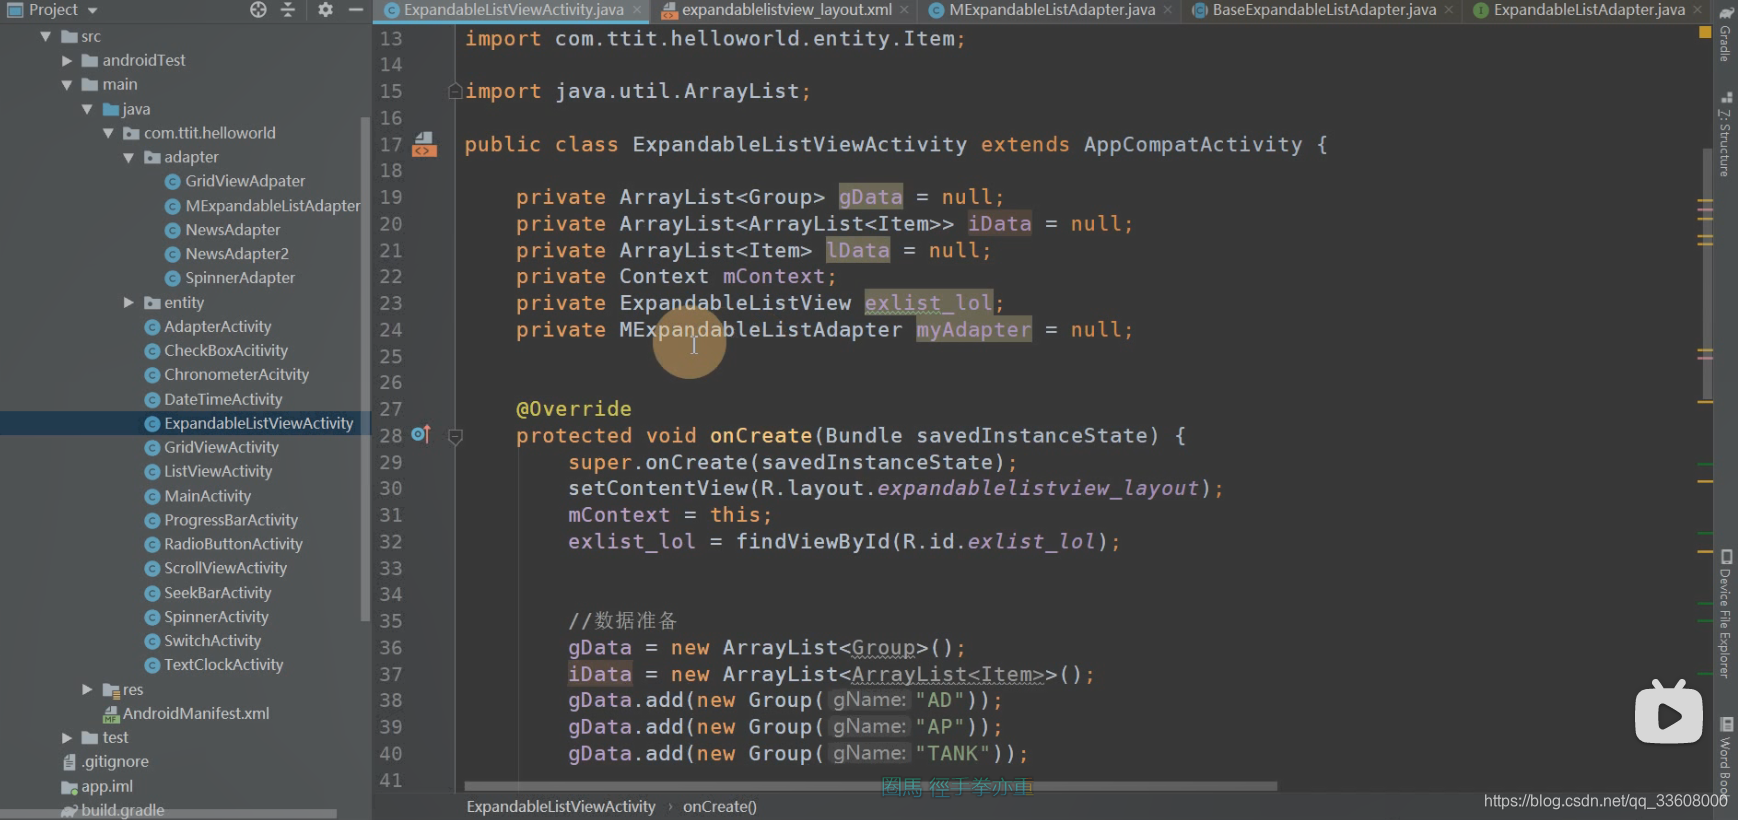This screenshot has height=820, width=1738.
Task: Open the Gradle tool window
Action: (1725, 34)
